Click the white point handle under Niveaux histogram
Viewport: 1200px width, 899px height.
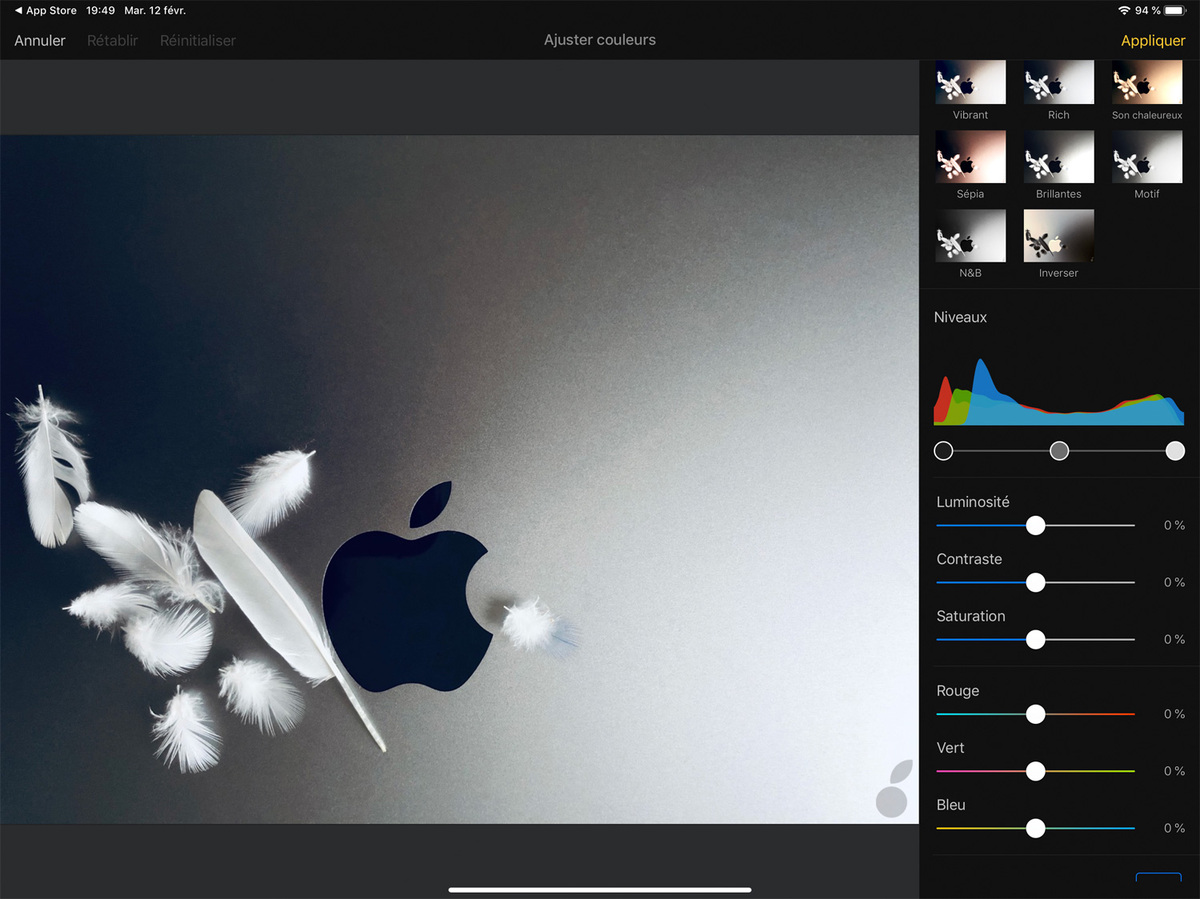(x=1175, y=451)
